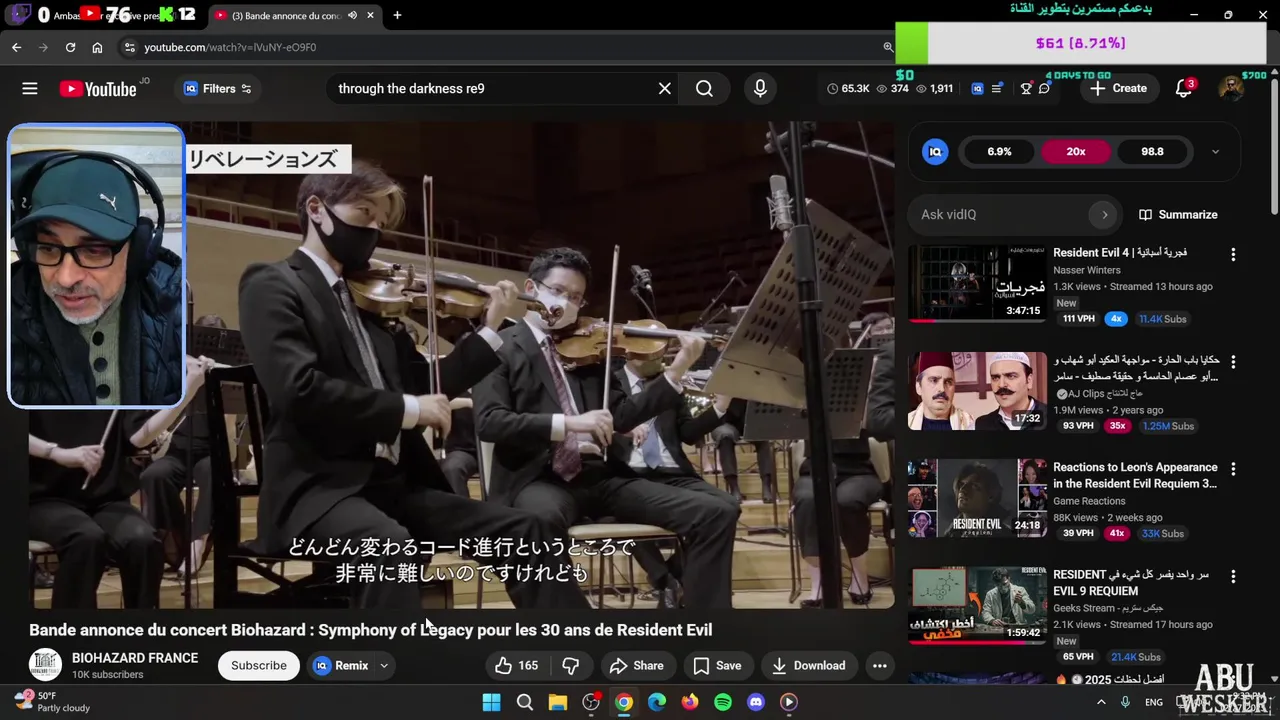Screen dimensions: 1280x720
Task: Click the BIOHAZARD FRANCE channel avatar
Action: click(x=45, y=665)
